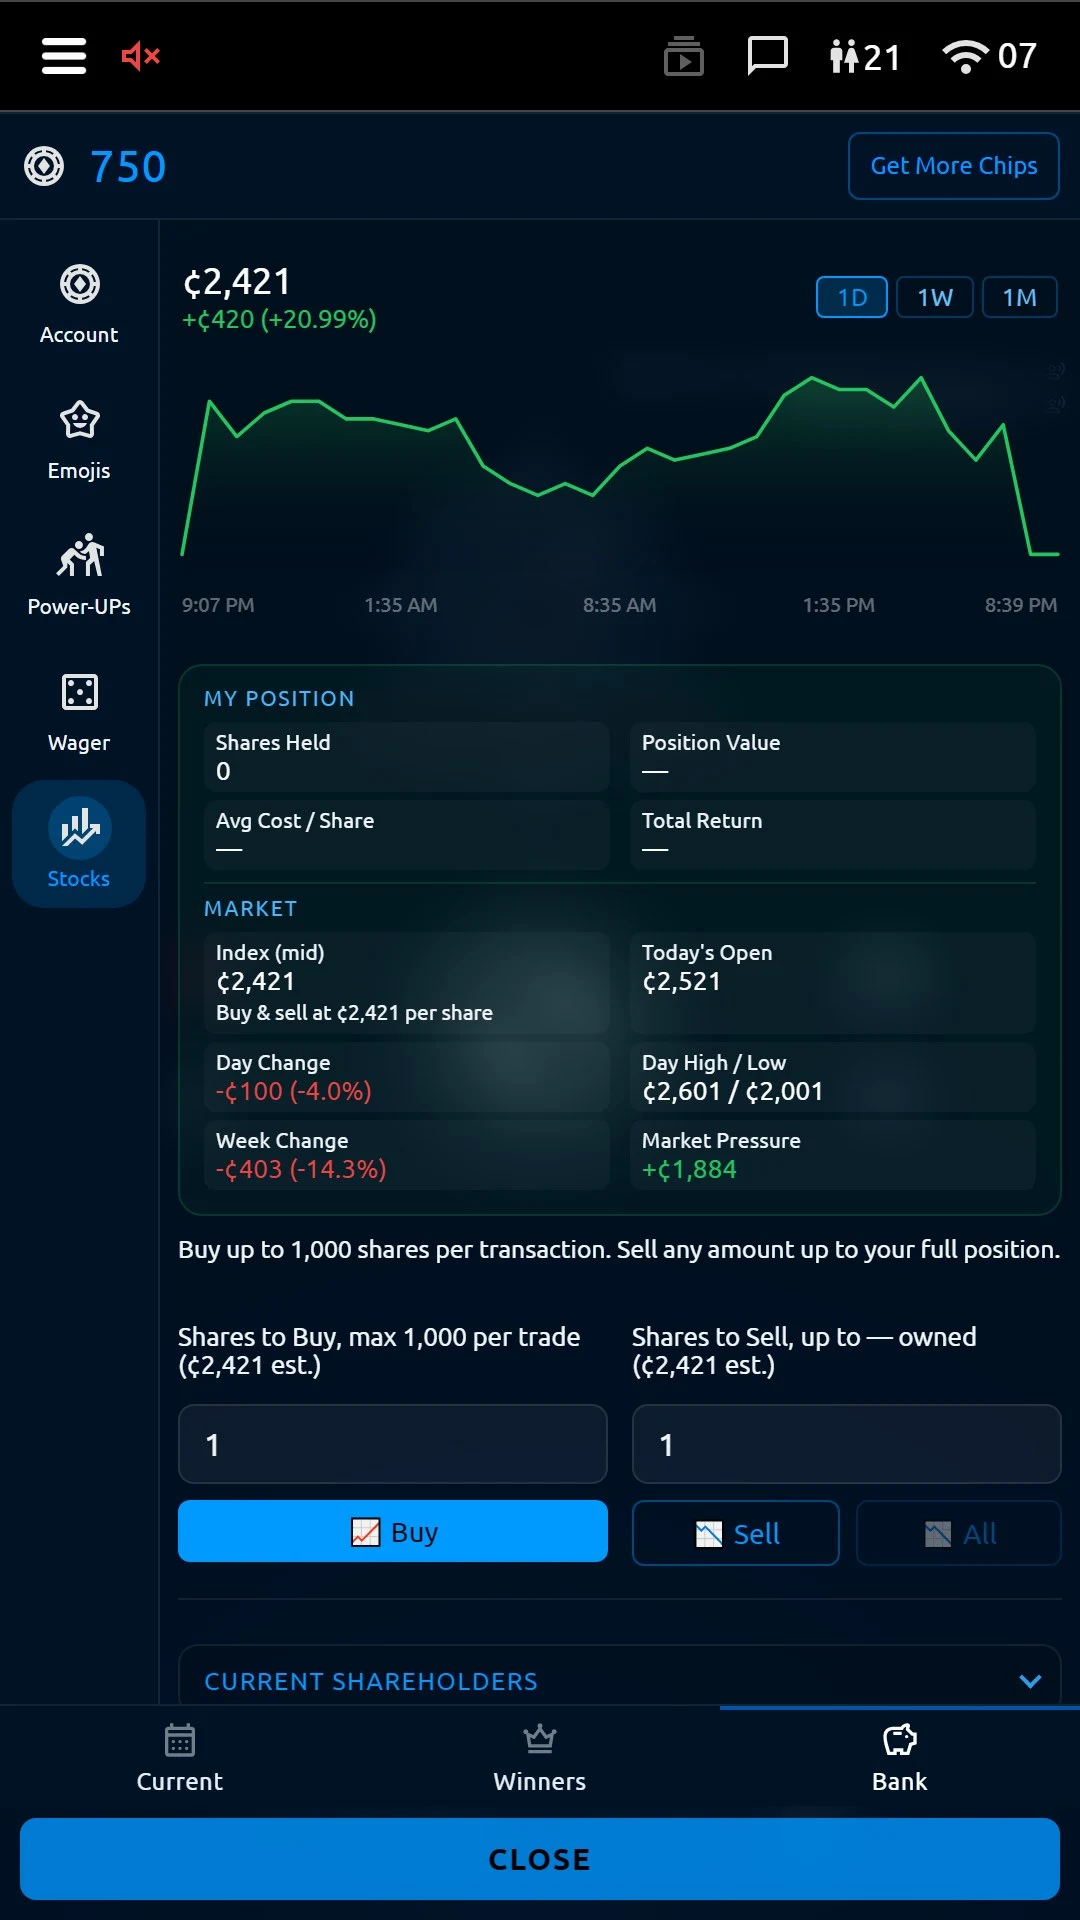
Task: Click the Current Shareholders chevron arrow
Action: tap(1030, 1681)
